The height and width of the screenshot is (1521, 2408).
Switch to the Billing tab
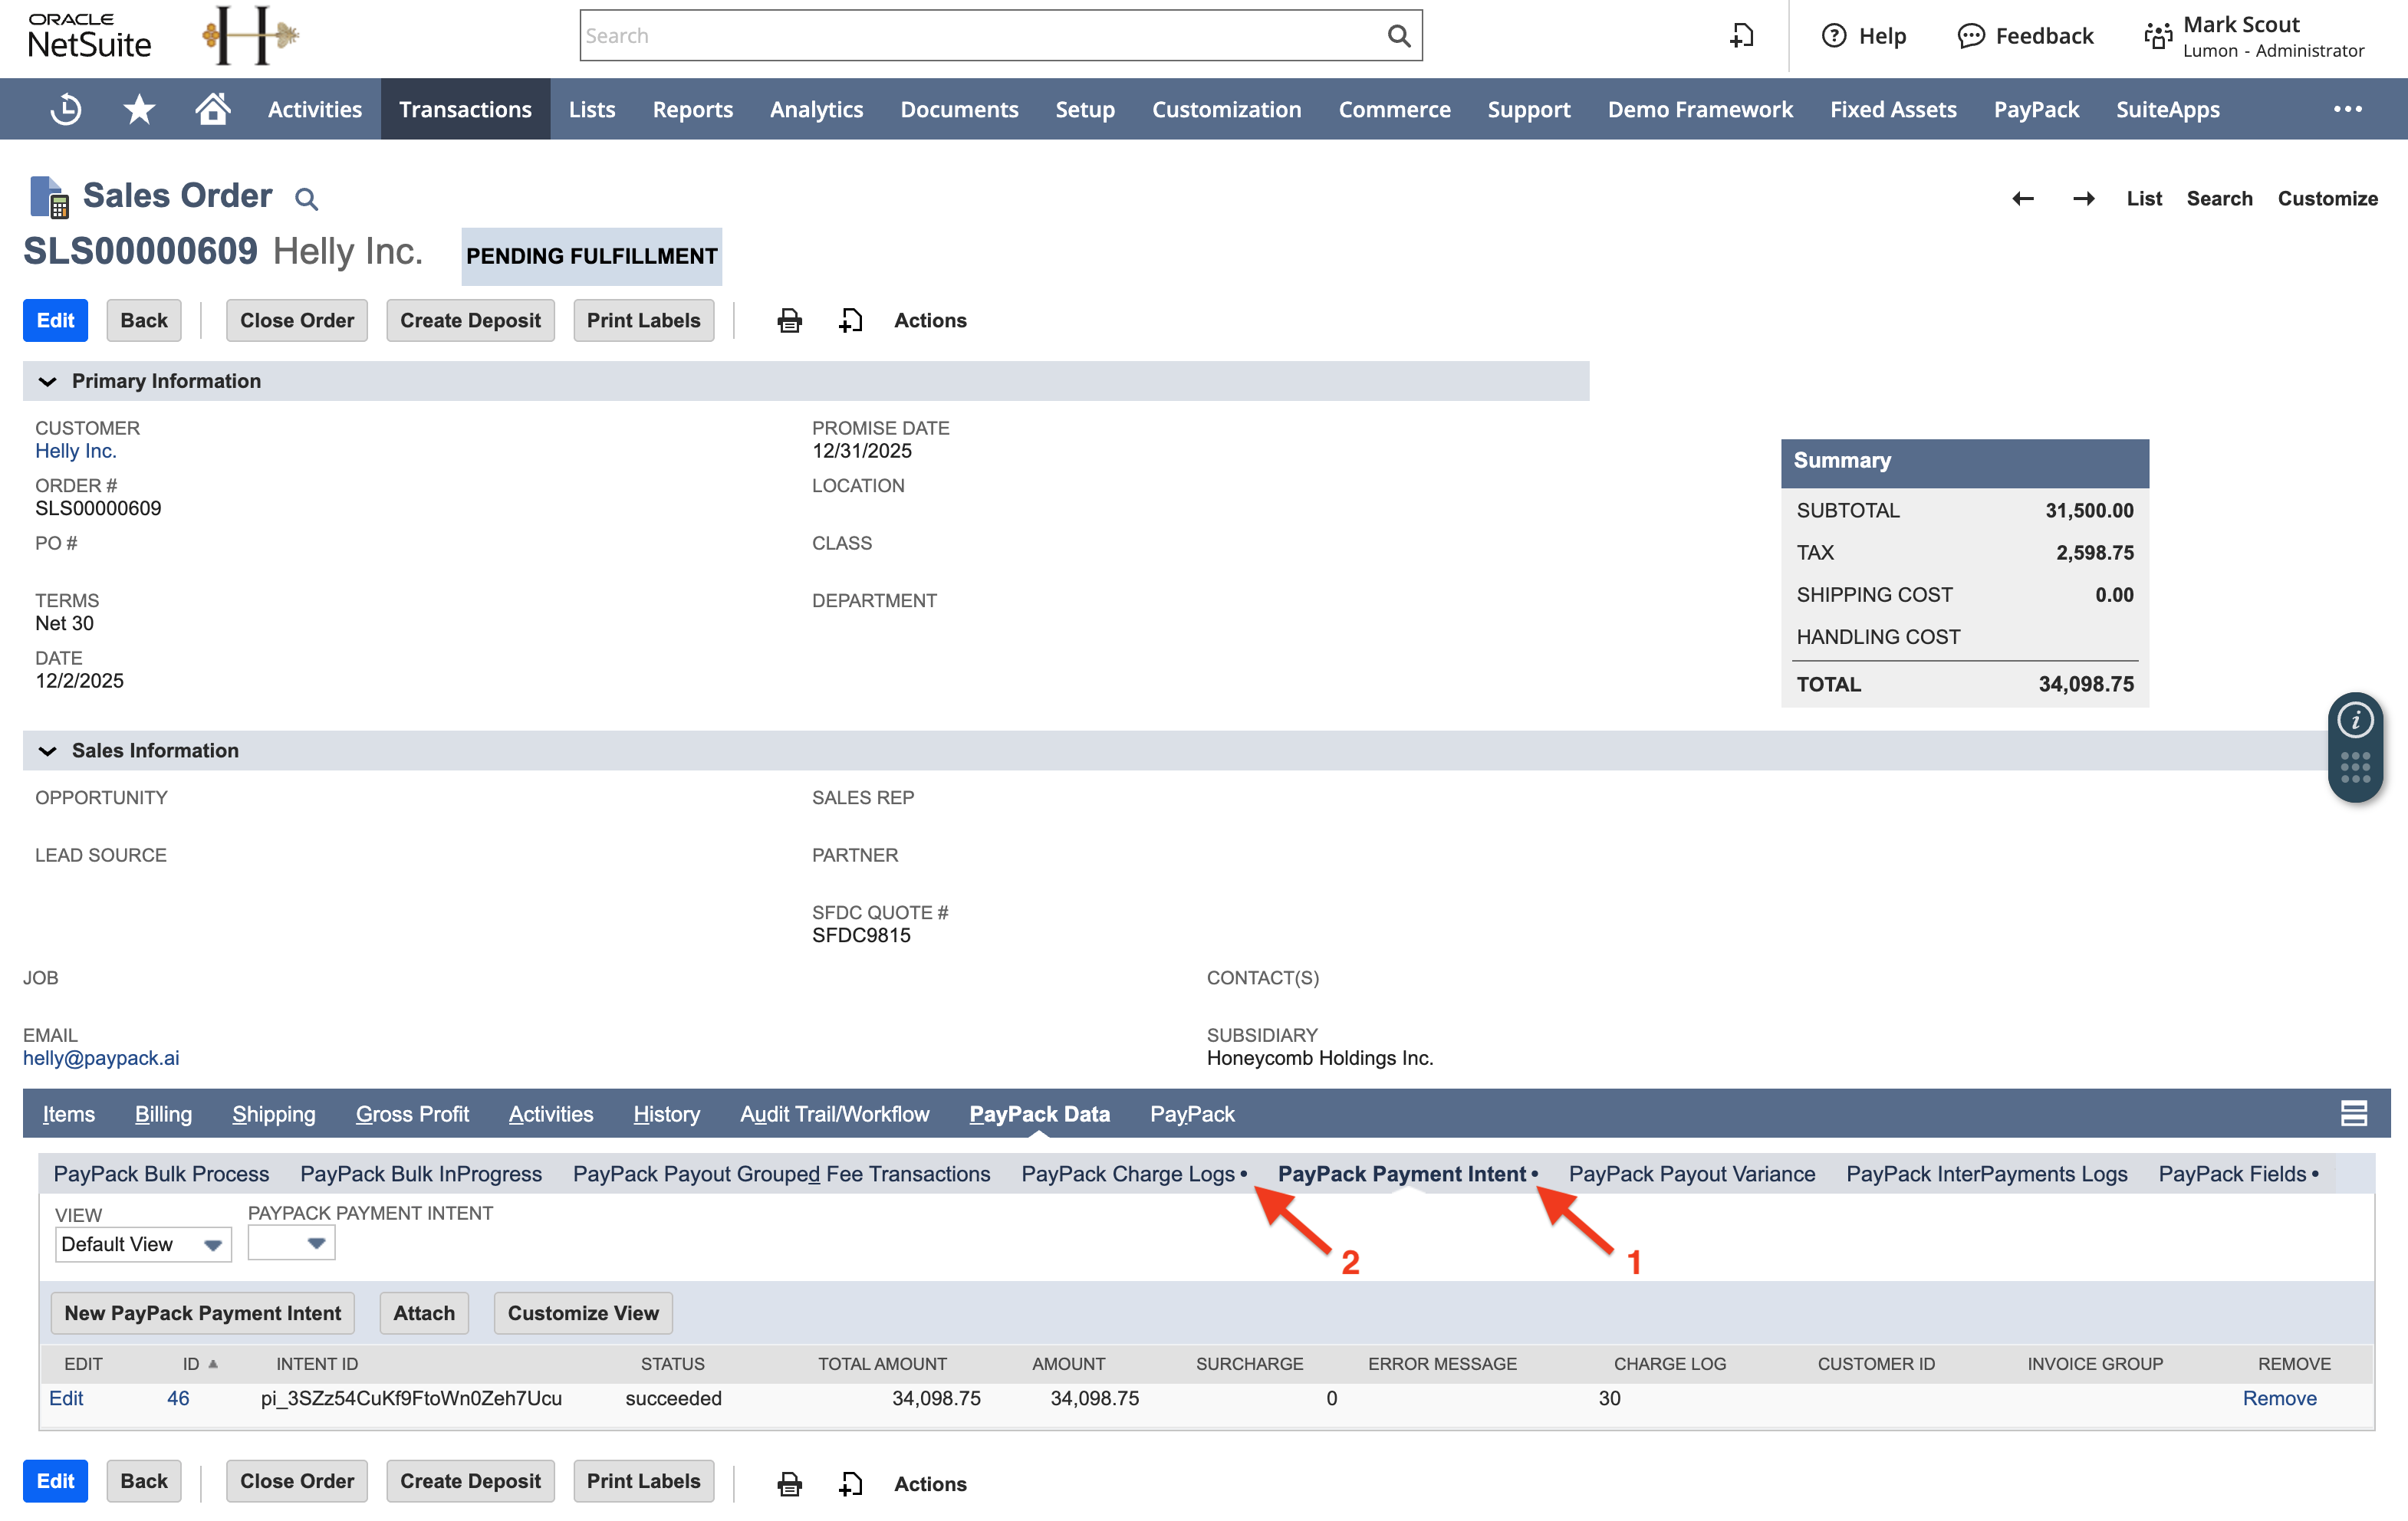point(163,1114)
